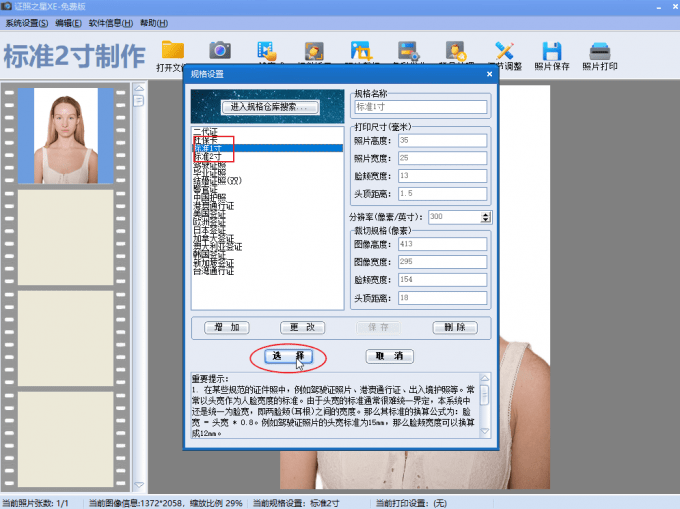Click the camera capture toolbar icon
This screenshot has width=680, height=509.
[220, 50]
